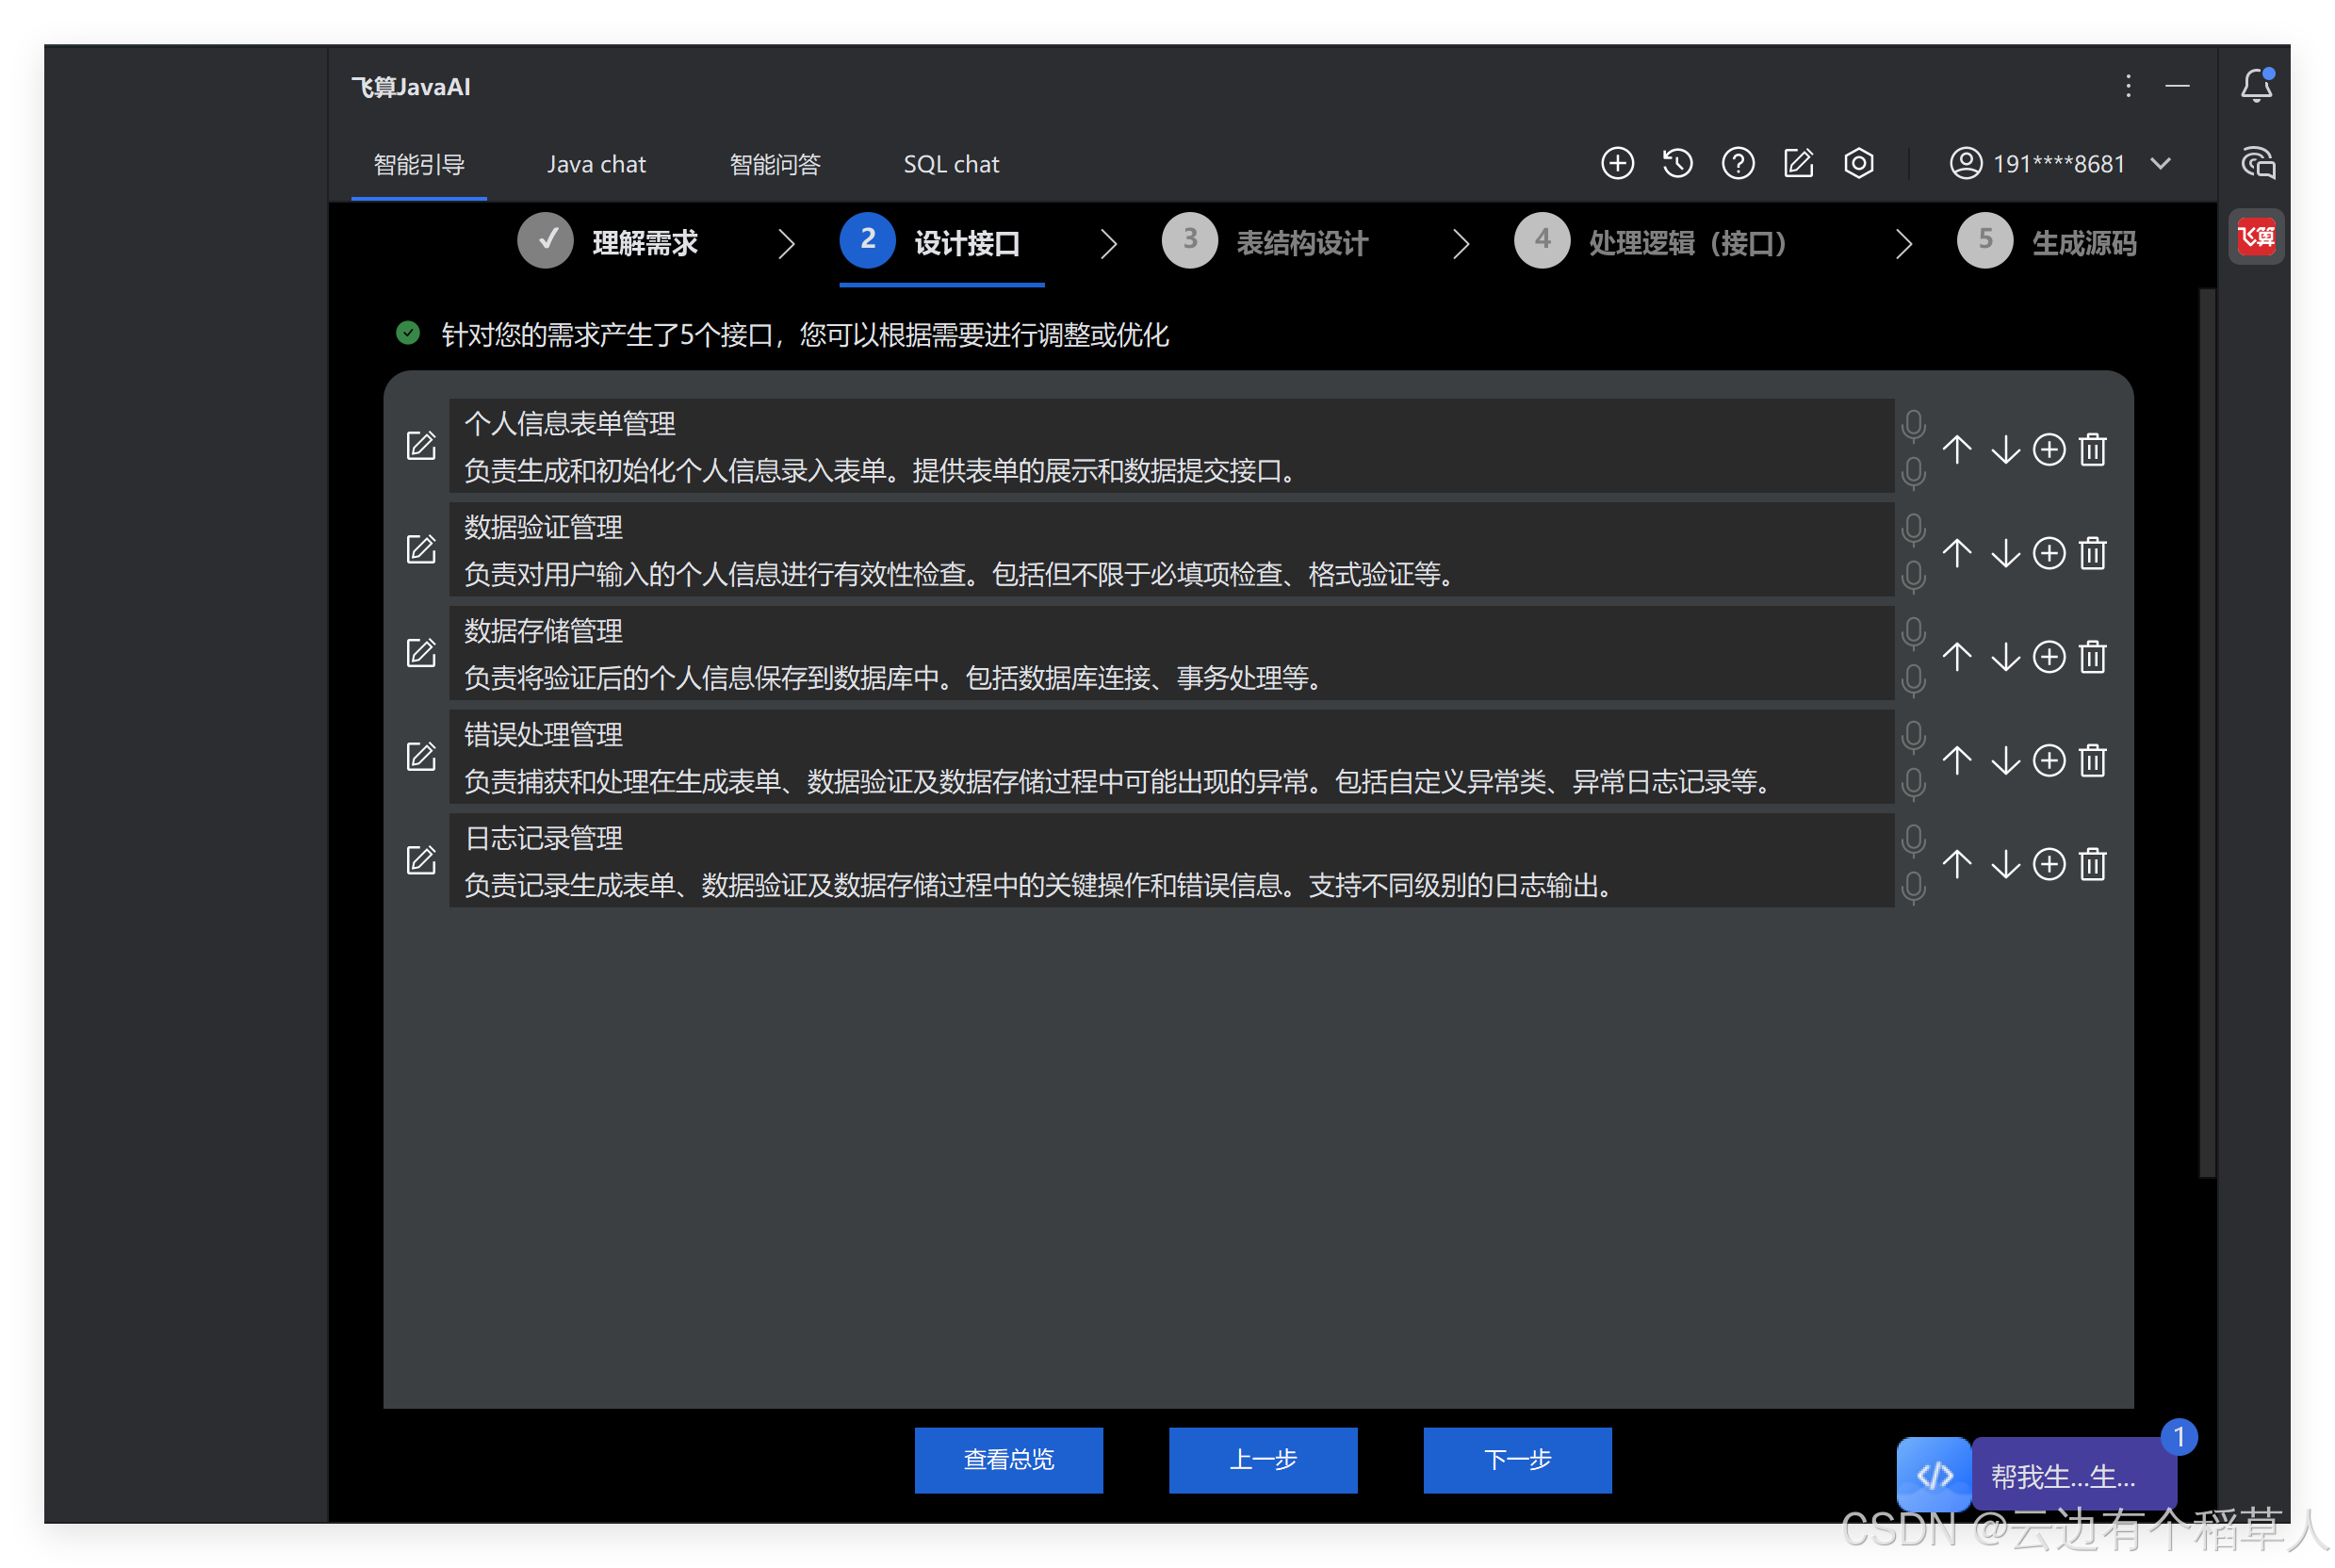Image resolution: width=2335 pixels, height=1568 pixels.
Task: Edit the 日志记录管理 entry
Action: [421, 861]
